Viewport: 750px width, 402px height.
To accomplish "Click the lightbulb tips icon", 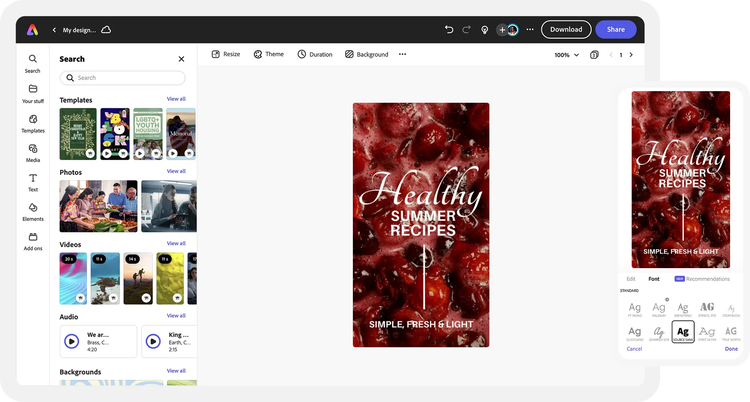I will [485, 30].
